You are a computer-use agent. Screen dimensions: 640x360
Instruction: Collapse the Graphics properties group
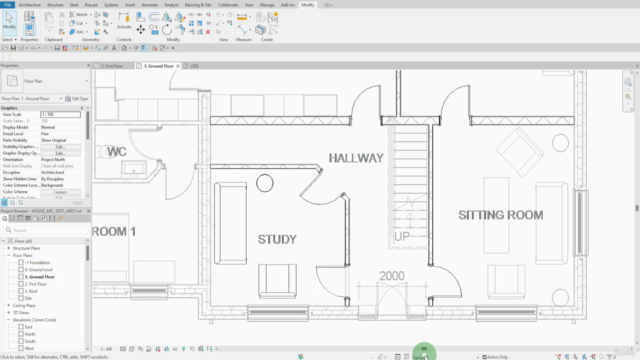pos(82,108)
